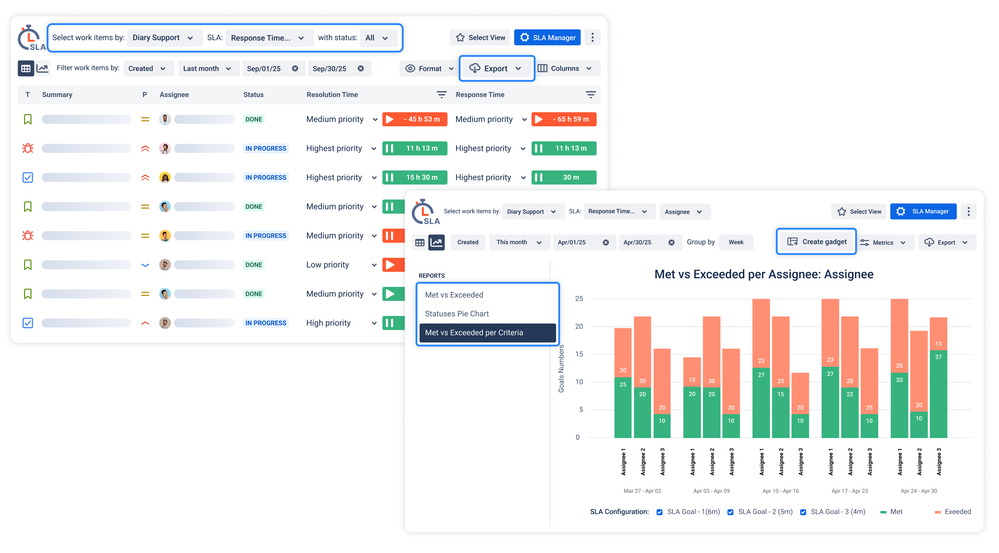Click the Group by Week field

(737, 242)
